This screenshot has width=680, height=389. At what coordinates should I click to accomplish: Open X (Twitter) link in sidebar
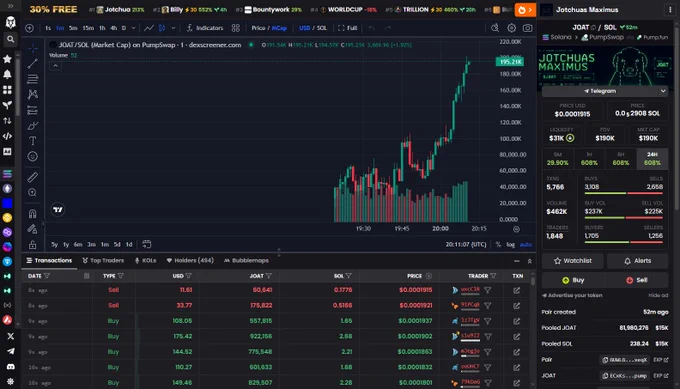coord(10,336)
